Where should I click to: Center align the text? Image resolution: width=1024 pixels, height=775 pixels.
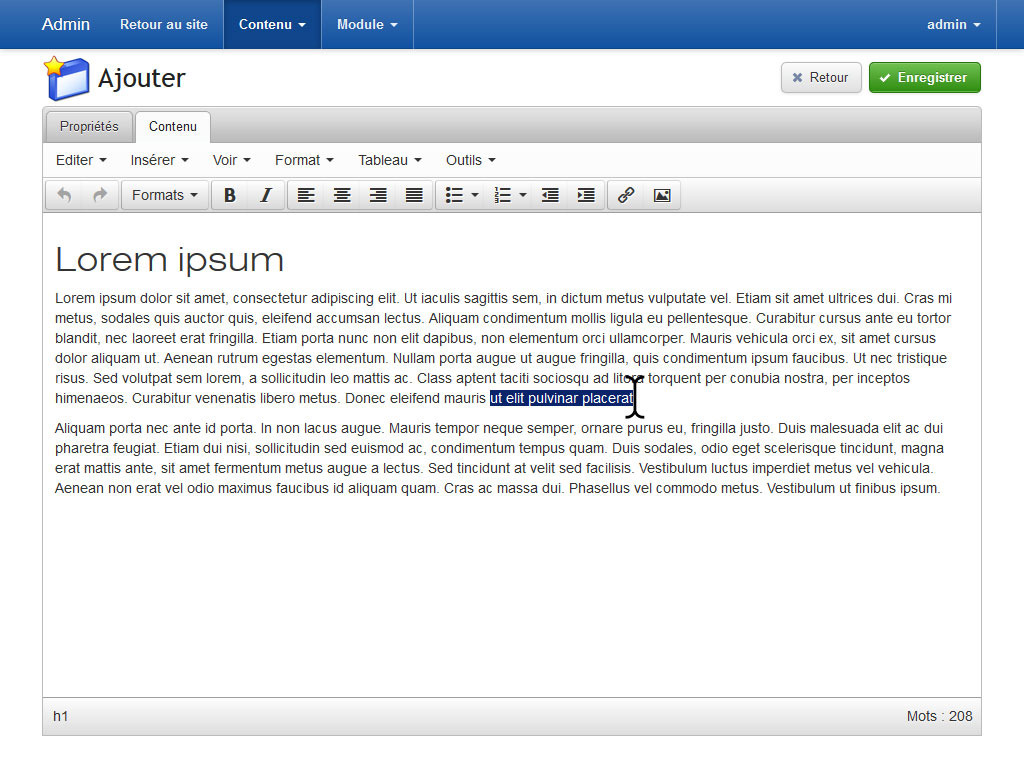[342, 195]
